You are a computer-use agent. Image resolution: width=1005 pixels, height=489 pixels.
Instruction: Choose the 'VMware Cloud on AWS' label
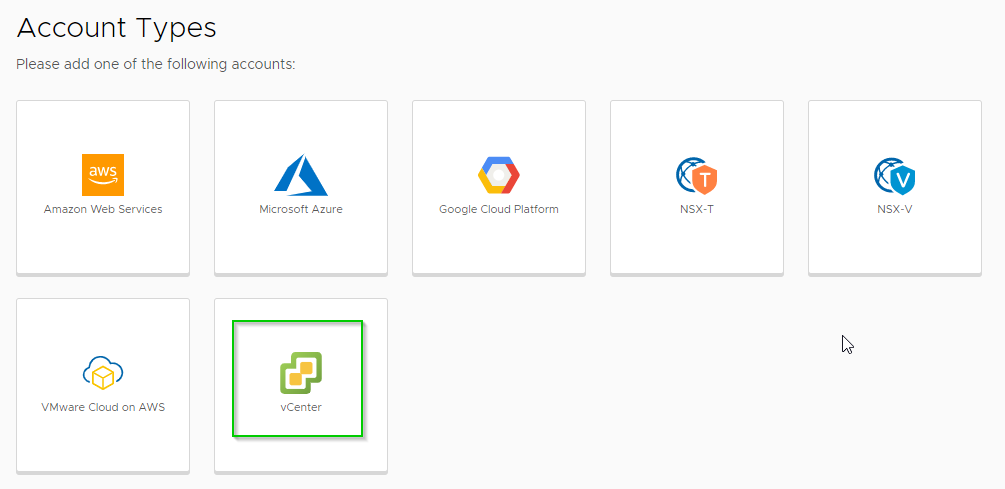coord(103,408)
